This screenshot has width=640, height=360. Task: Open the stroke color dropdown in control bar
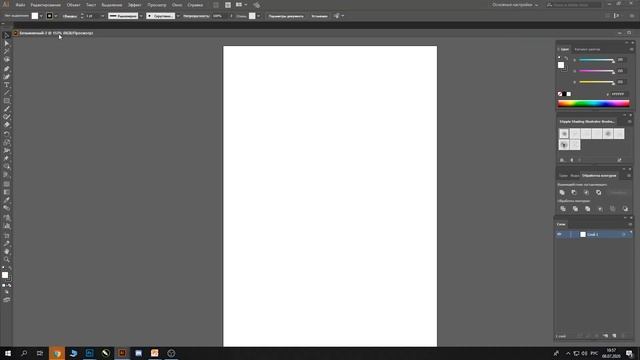point(56,16)
